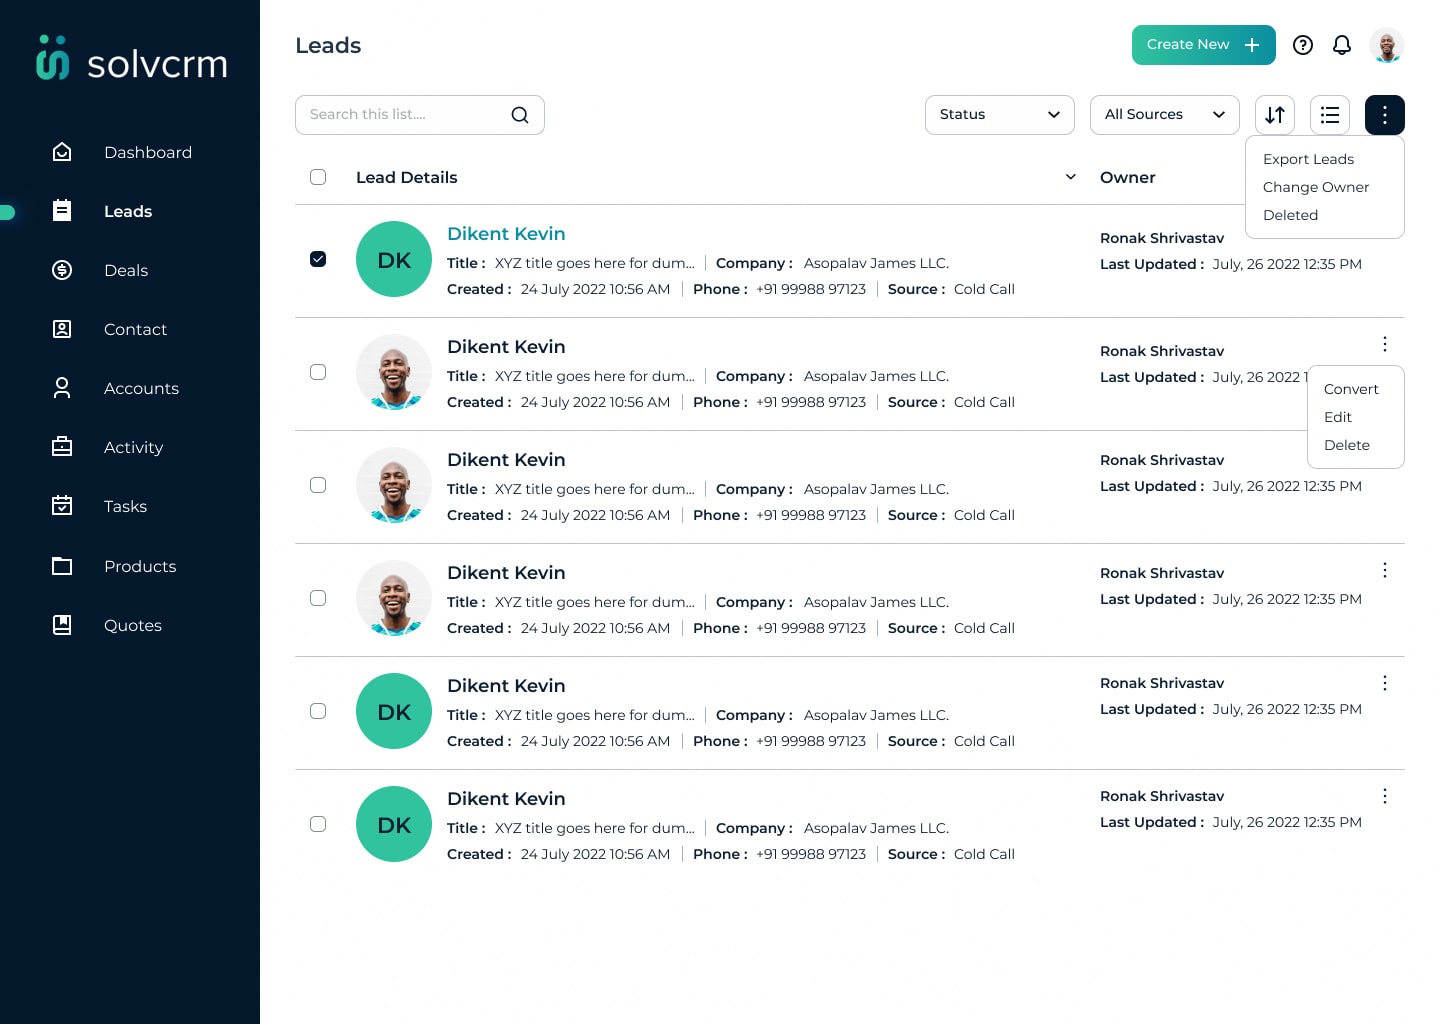1440x1024 pixels.
Task: Open Quotes via its sidebar icon
Action: click(62, 625)
